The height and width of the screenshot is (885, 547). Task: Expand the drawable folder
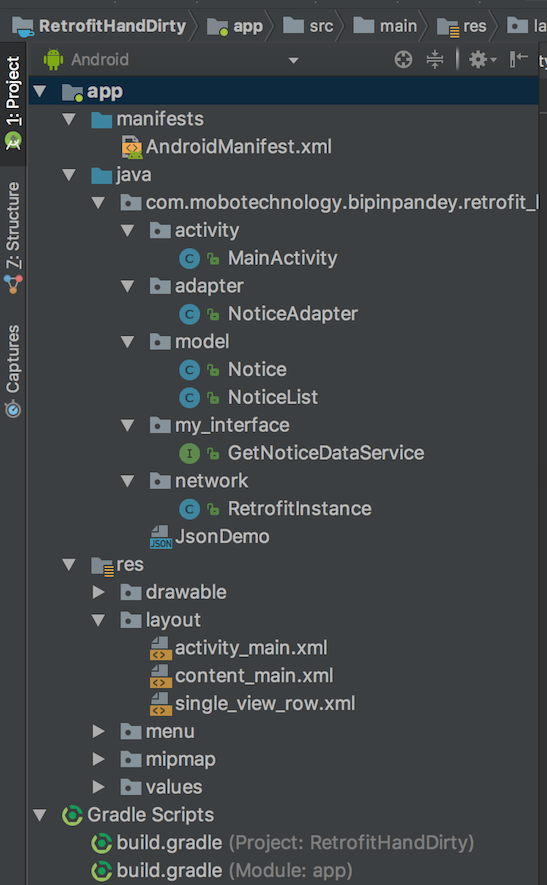pos(99,592)
